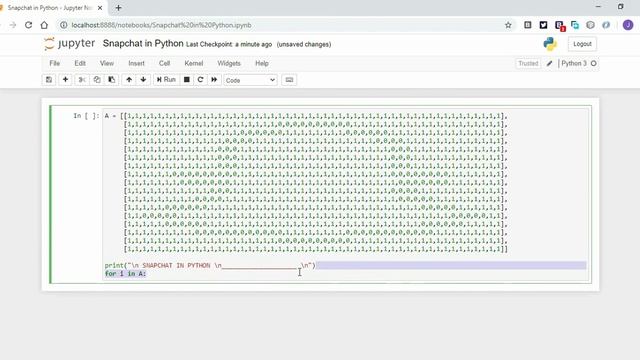The height and width of the screenshot is (360, 640).
Task: Paste cells below icon
Action: tap(111, 80)
